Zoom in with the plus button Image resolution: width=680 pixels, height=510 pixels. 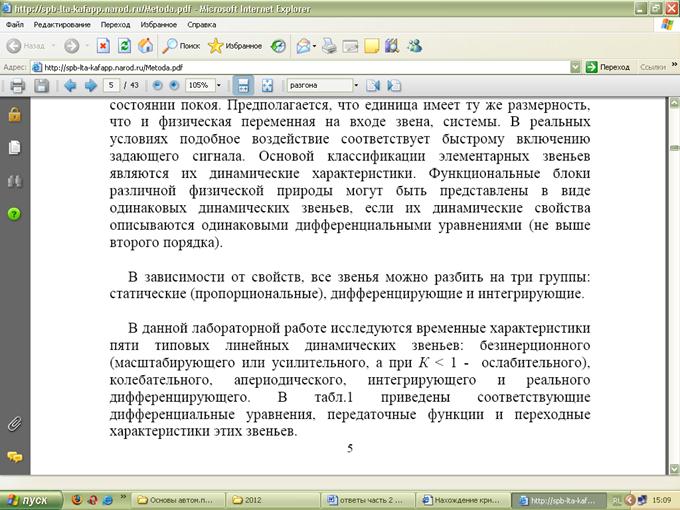click(174, 85)
